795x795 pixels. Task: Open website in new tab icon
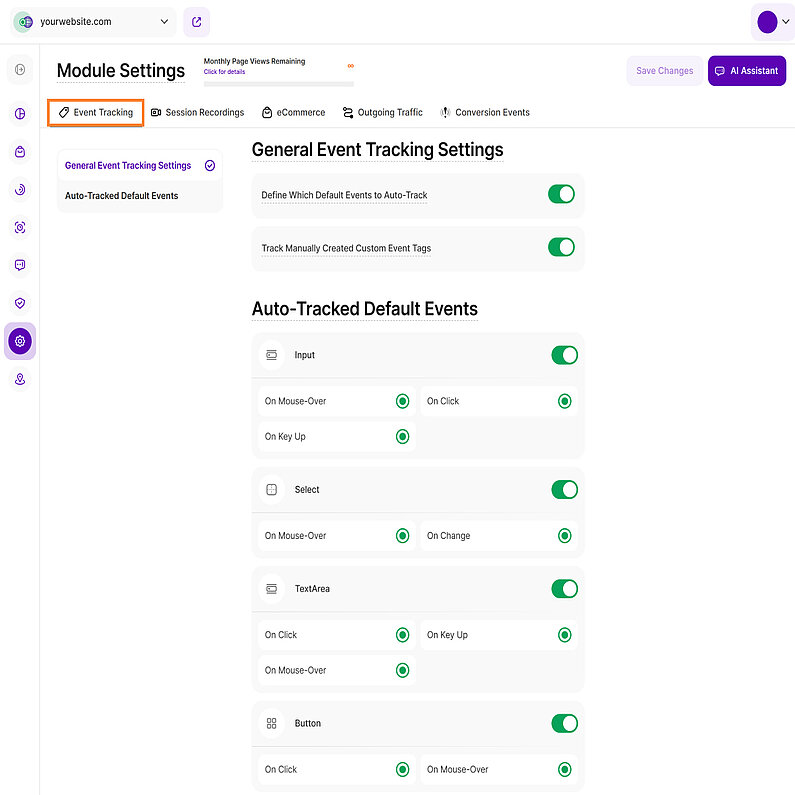(197, 21)
